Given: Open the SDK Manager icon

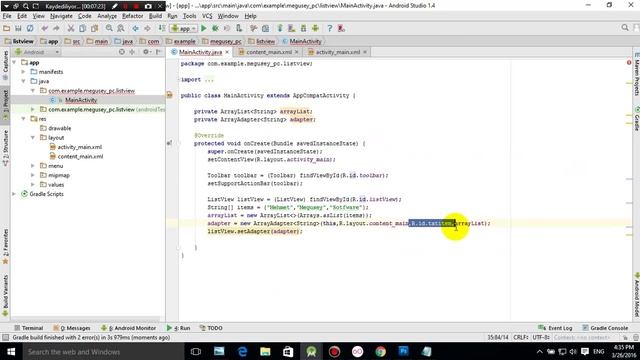Looking at the screenshot, I should tap(303, 28).
